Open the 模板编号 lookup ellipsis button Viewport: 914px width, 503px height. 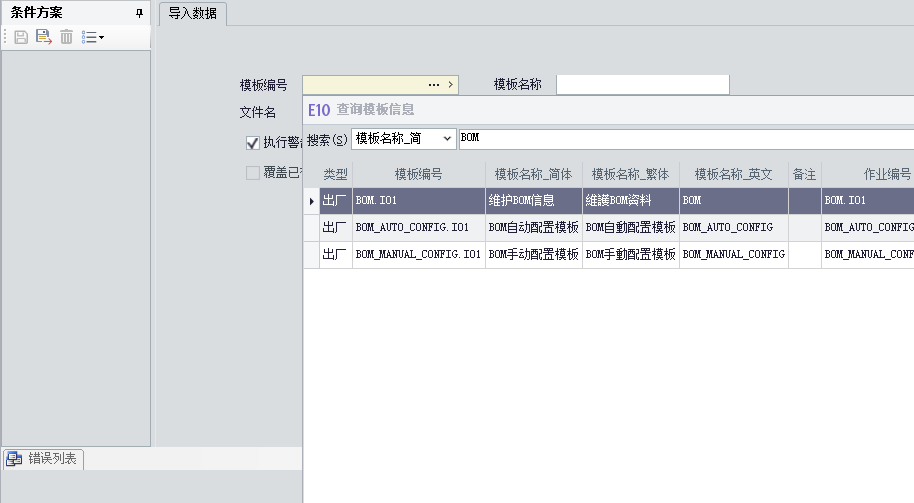(434, 85)
